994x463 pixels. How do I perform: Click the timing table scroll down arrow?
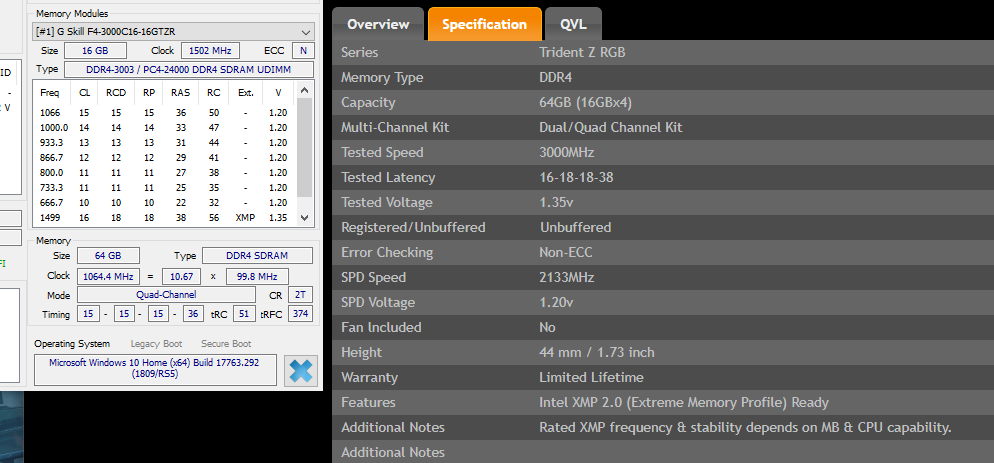304,217
